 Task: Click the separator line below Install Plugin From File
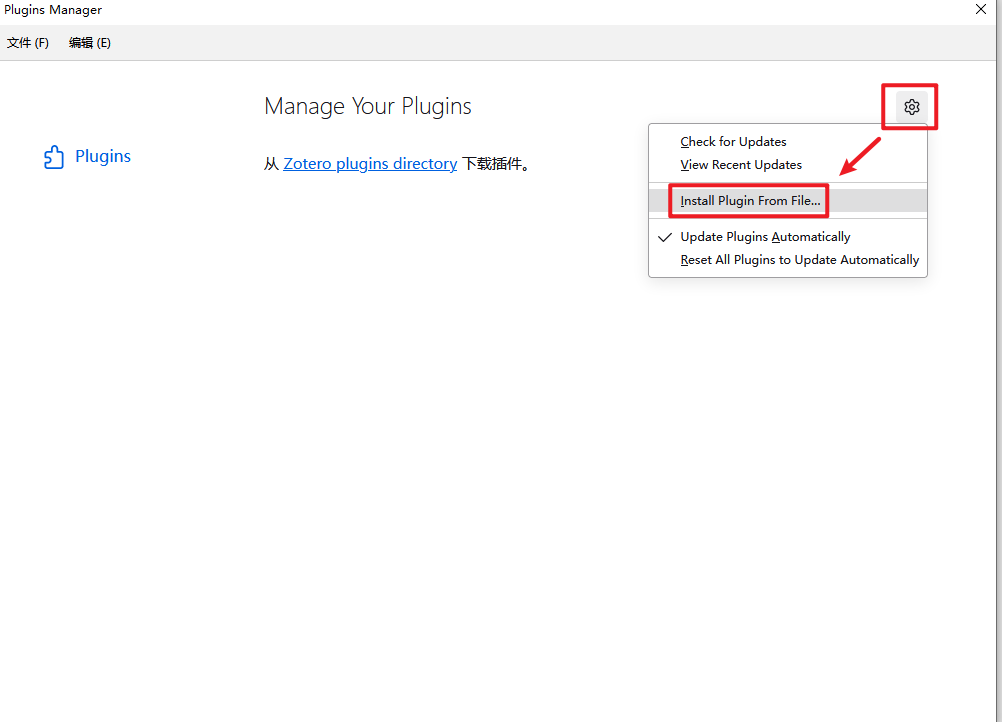(x=788, y=219)
